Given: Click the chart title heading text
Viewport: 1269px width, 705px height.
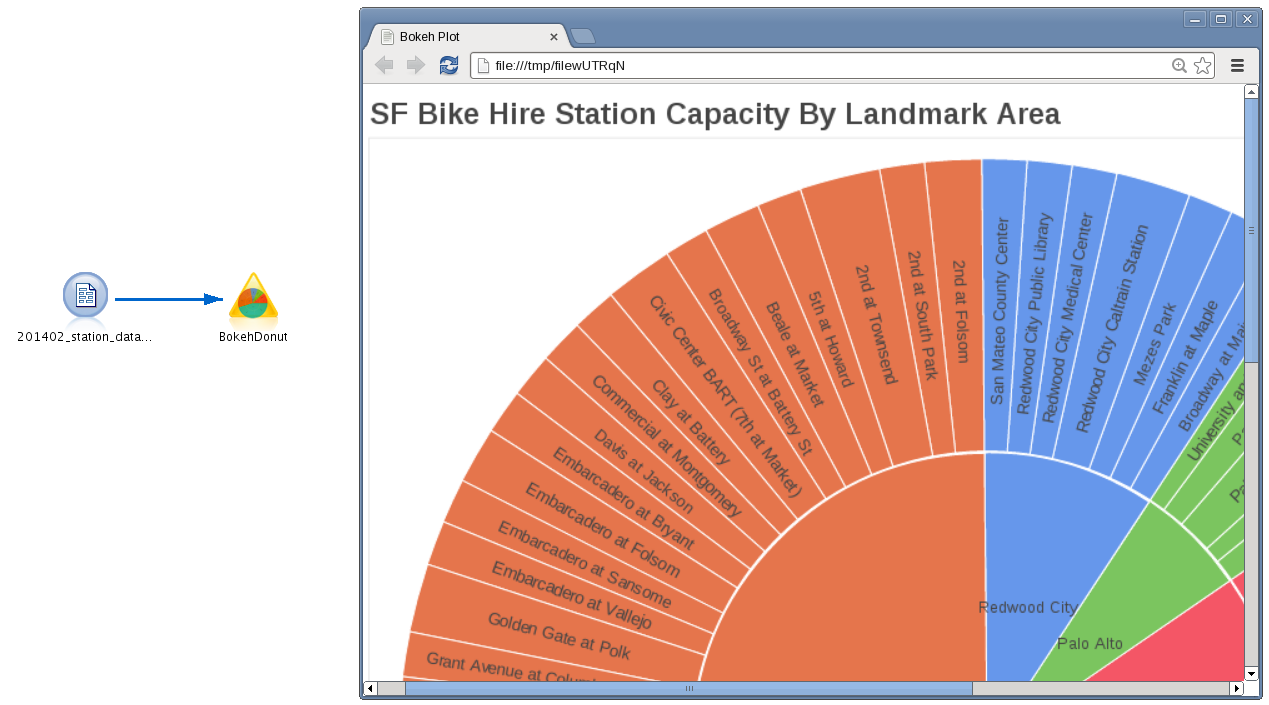Looking at the screenshot, I should [715, 114].
